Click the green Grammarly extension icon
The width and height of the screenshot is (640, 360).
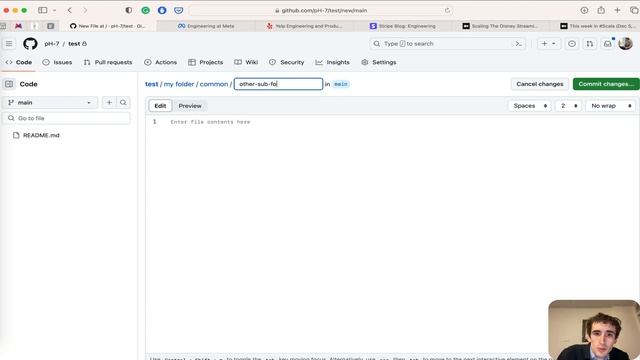pyautogui.click(x=145, y=10)
